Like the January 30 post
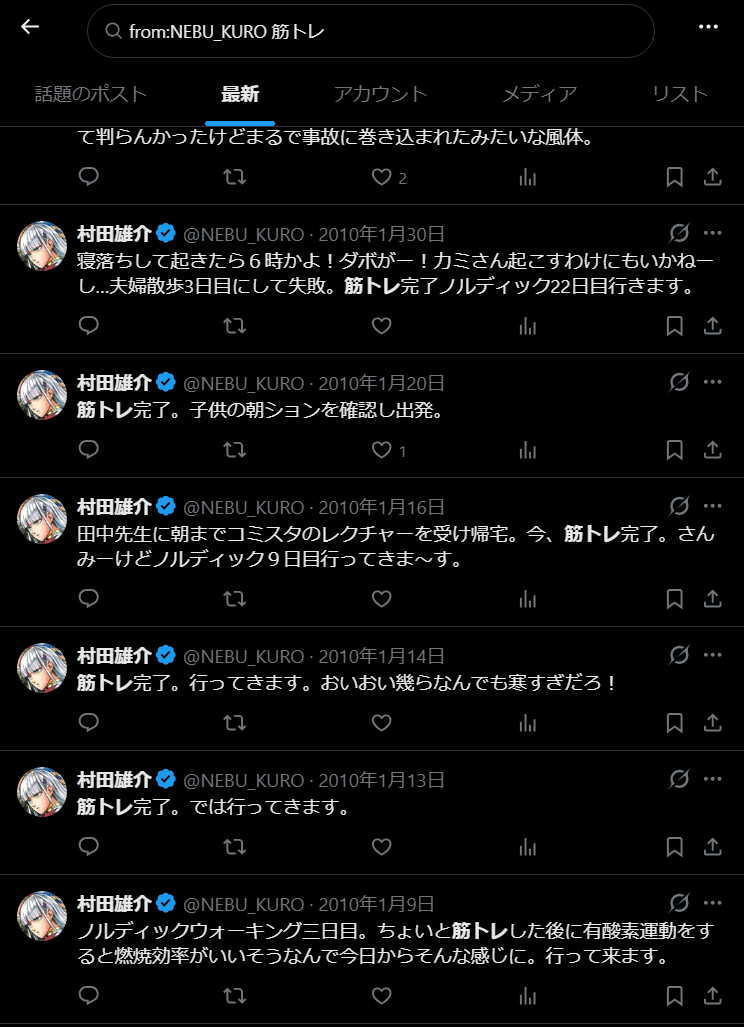744x1027 pixels. 381,326
